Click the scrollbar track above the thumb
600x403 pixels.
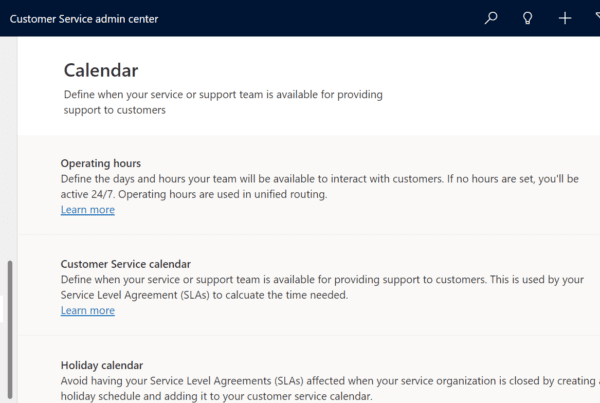pyautogui.click(x=10, y=150)
